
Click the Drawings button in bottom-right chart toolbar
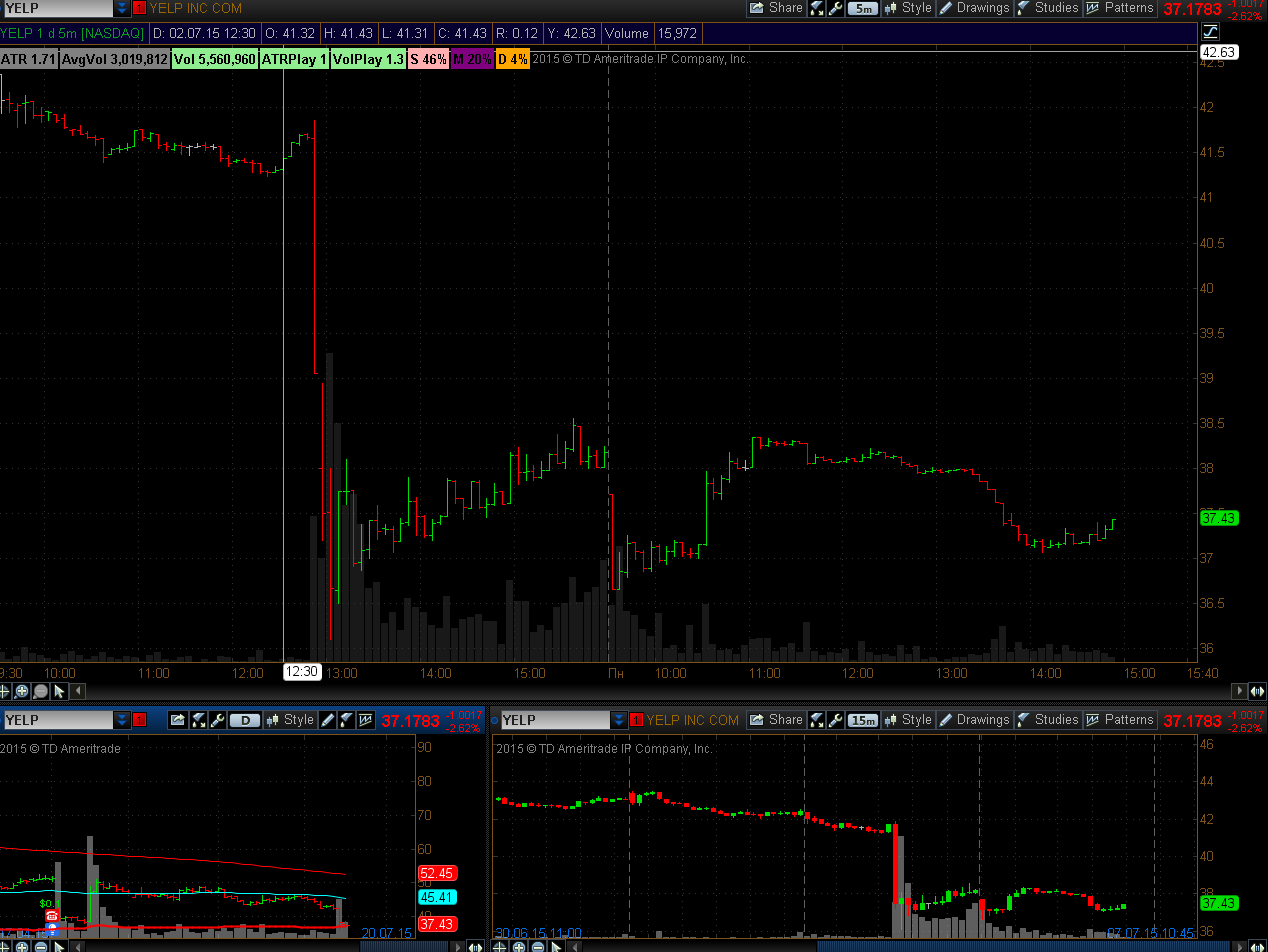(x=973, y=720)
